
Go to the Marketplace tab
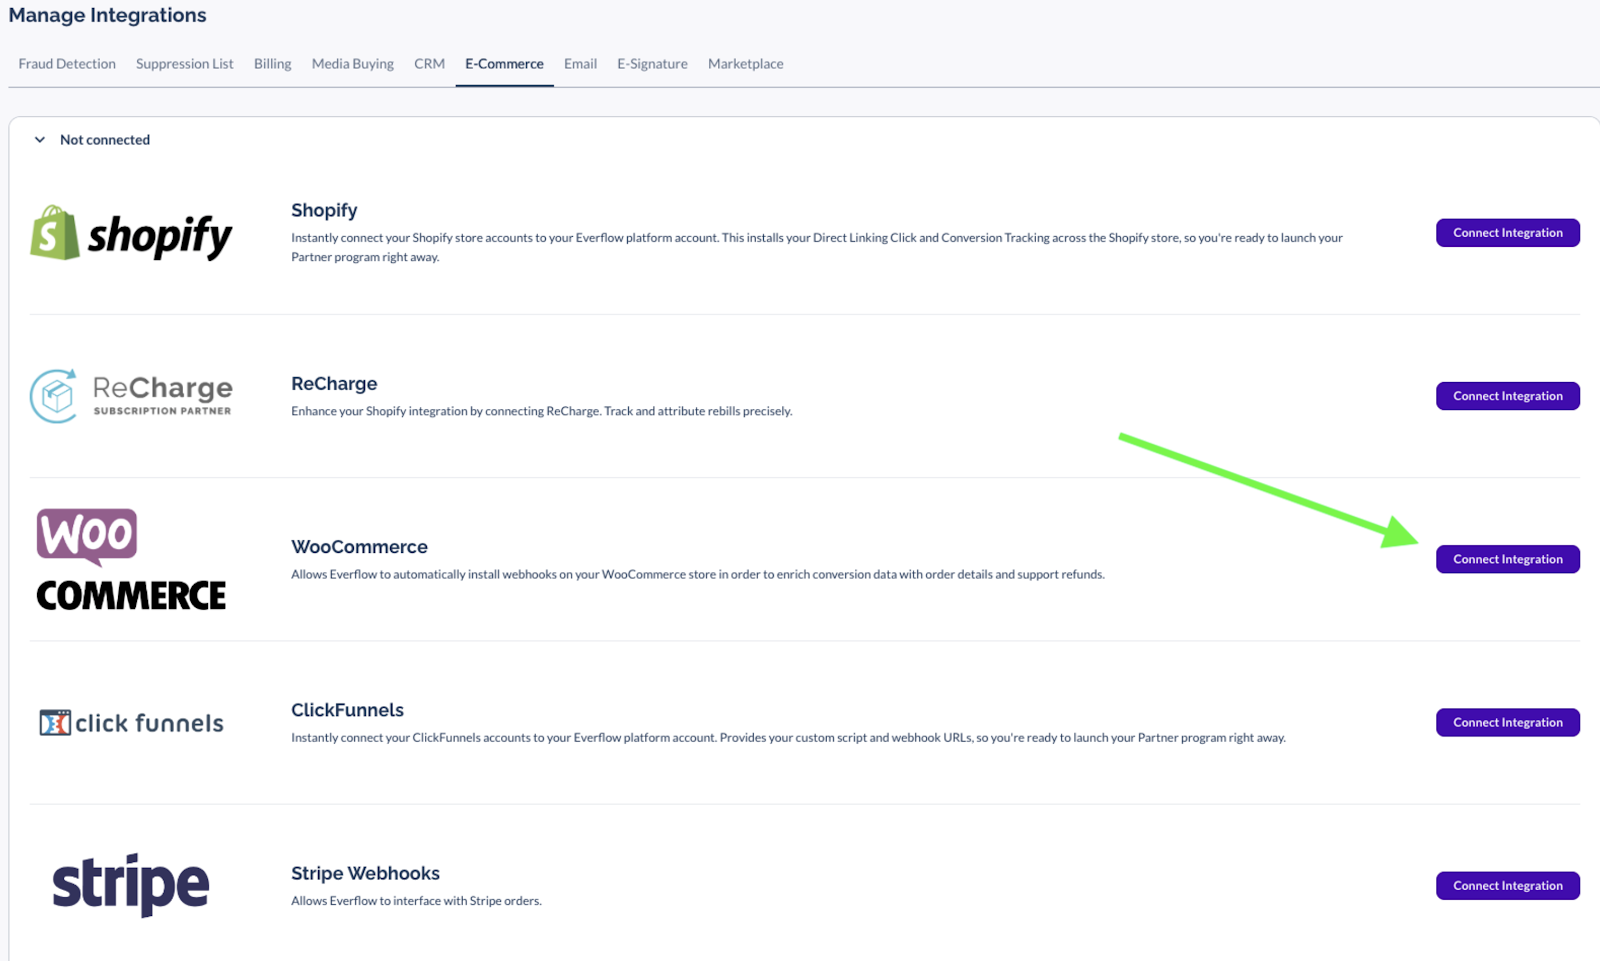coord(746,64)
